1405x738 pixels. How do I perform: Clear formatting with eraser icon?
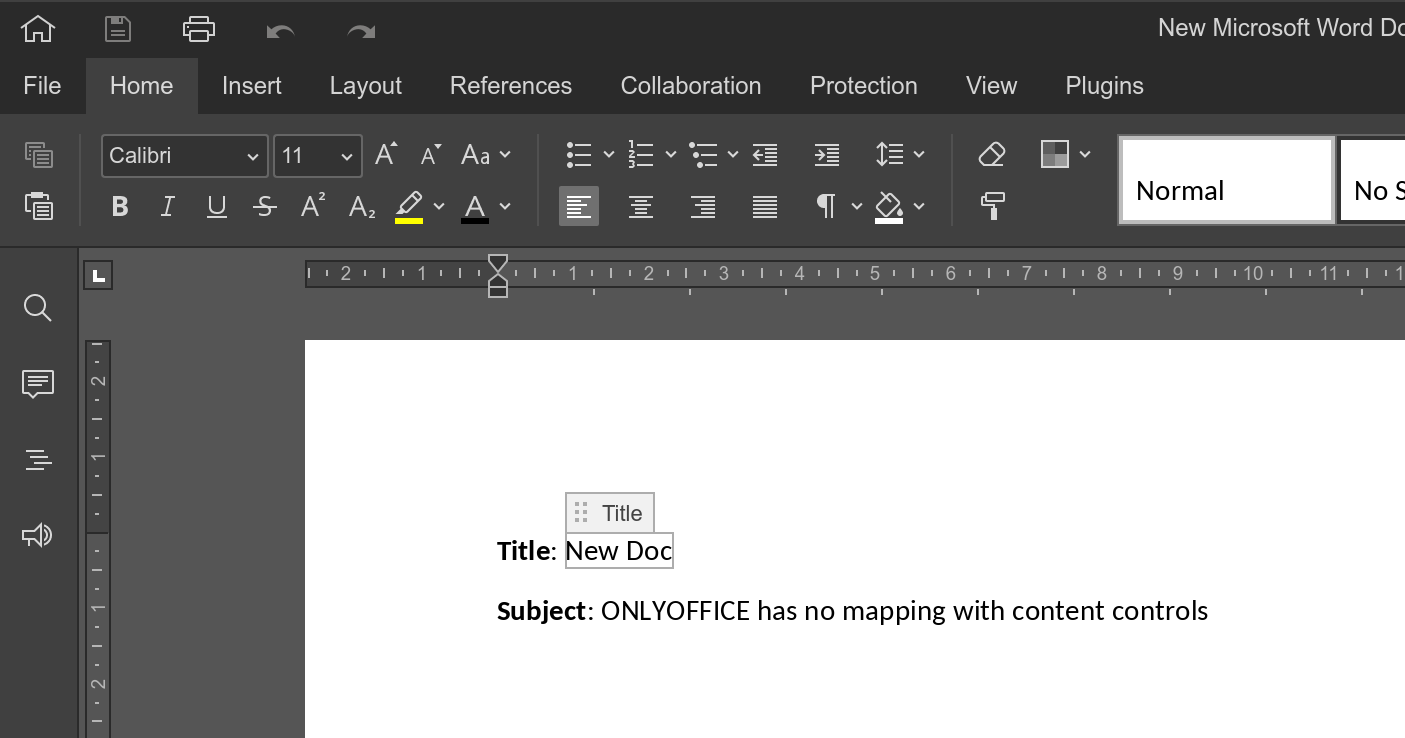tap(992, 155)
